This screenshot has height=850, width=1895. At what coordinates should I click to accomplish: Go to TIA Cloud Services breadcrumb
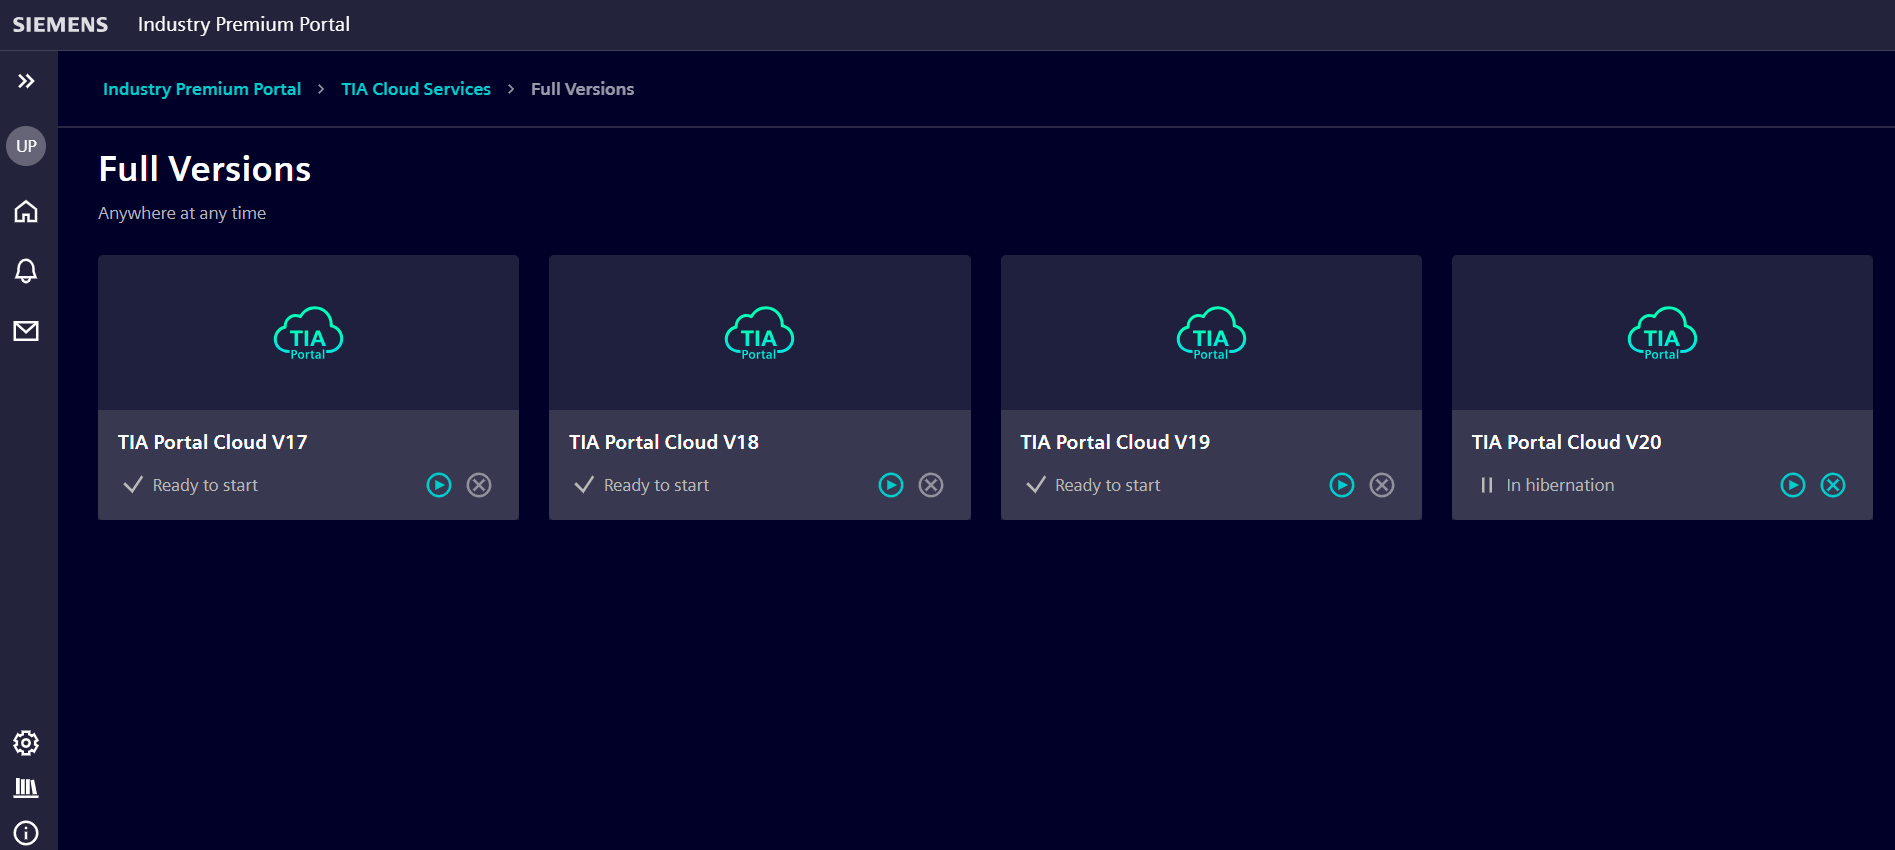tap(416, 89)
